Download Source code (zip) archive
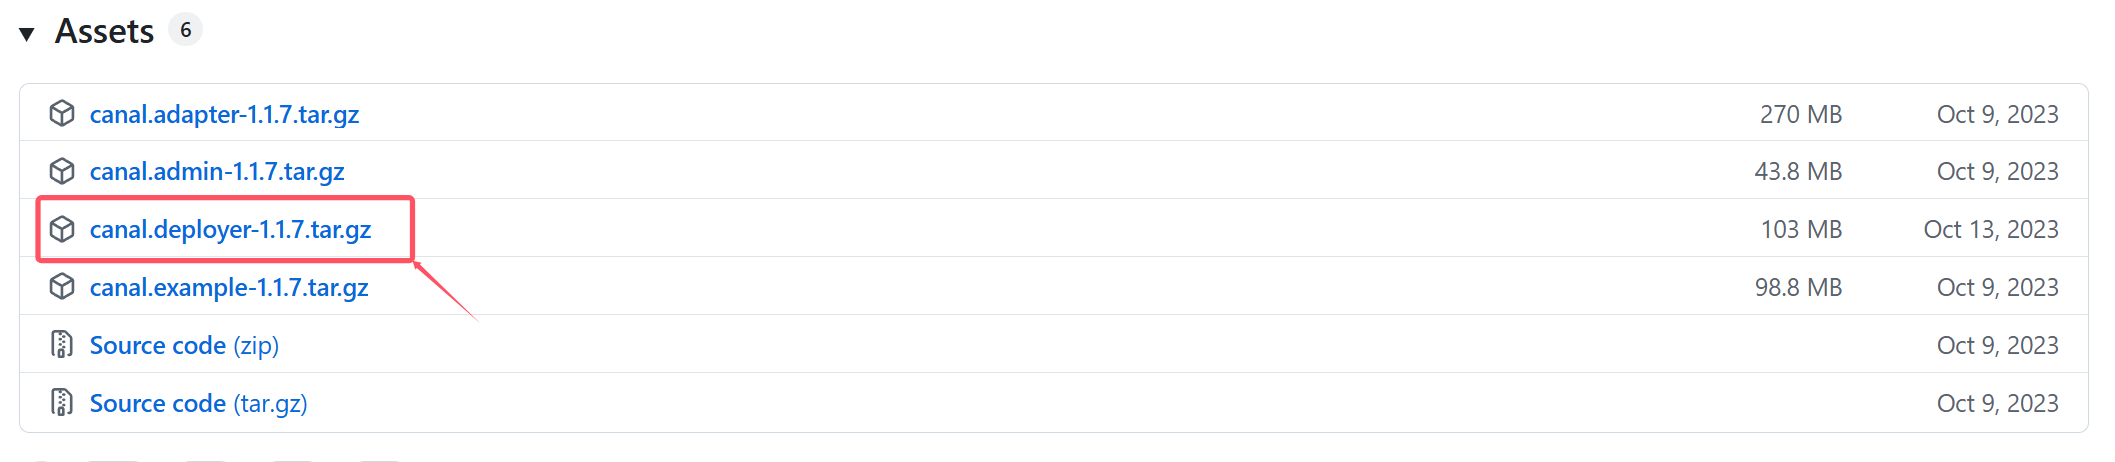The image size is (2115, 462). pyautogui.click(x=184, y=345)
